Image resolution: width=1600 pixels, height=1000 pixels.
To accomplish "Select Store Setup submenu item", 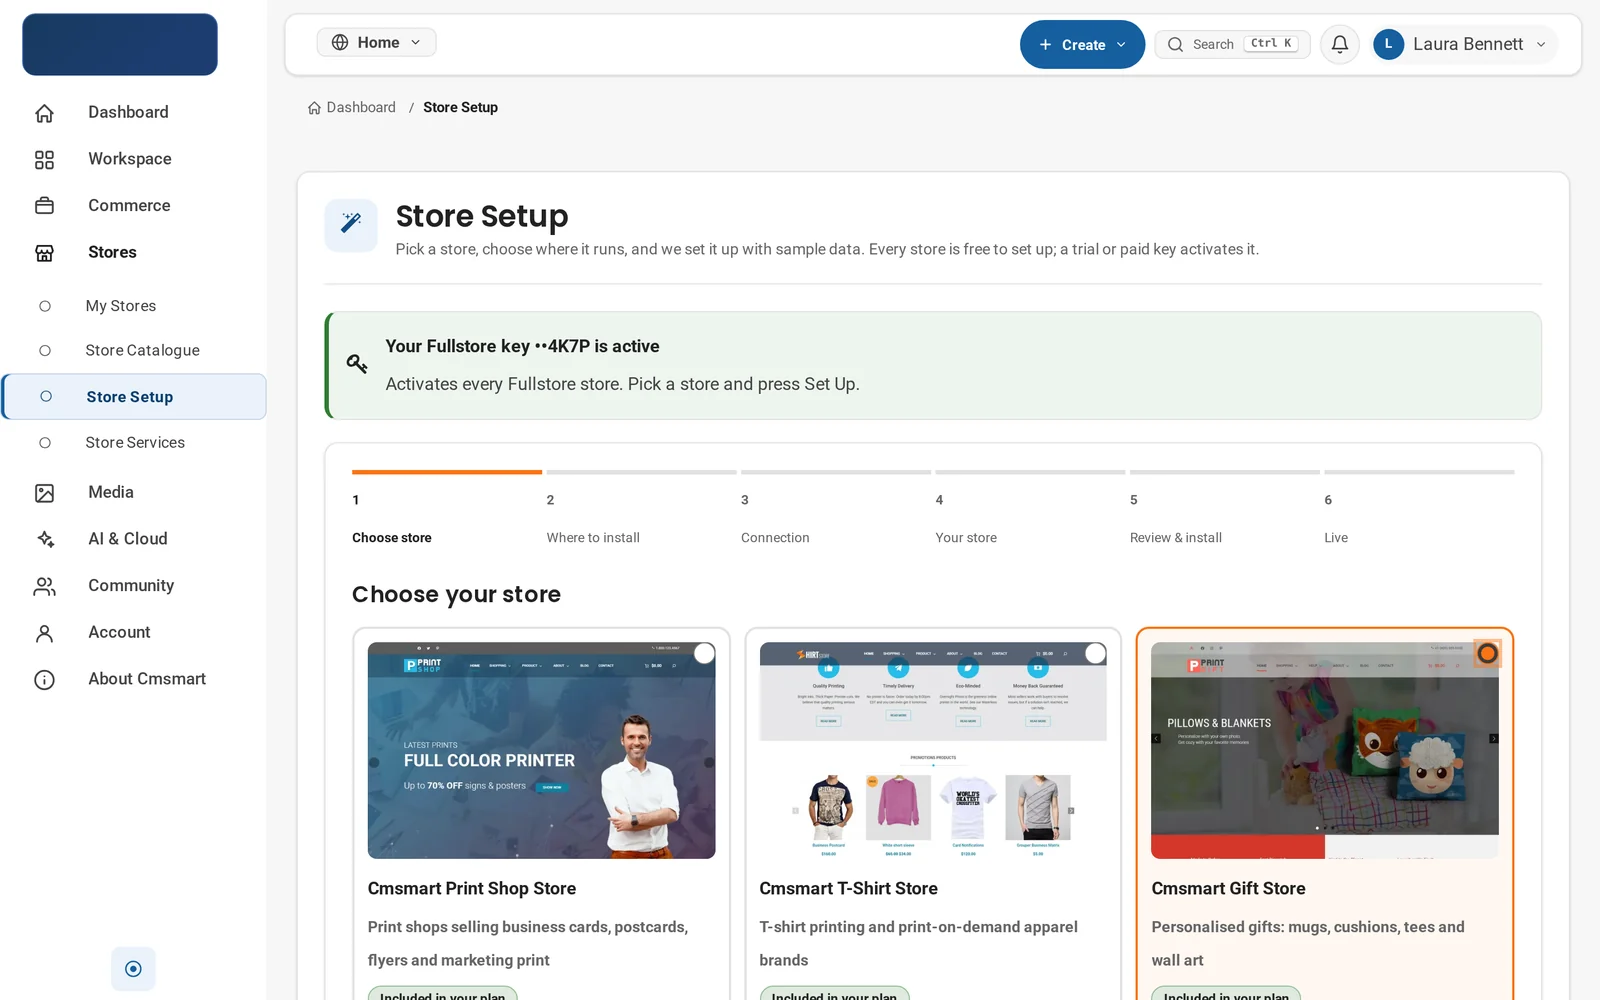I will 134,397.
